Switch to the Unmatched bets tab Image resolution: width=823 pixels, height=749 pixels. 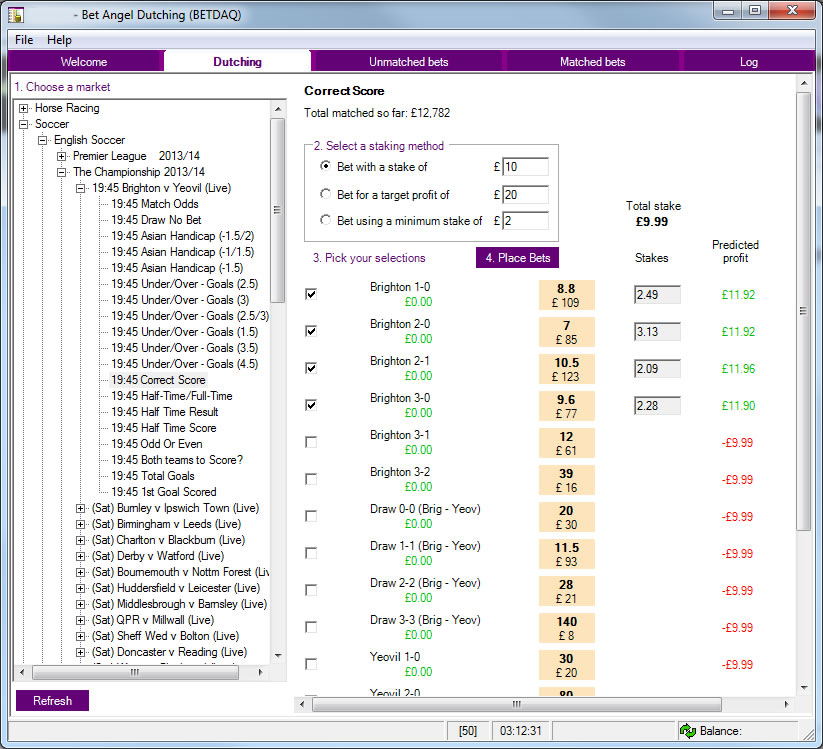coord(408,62)
